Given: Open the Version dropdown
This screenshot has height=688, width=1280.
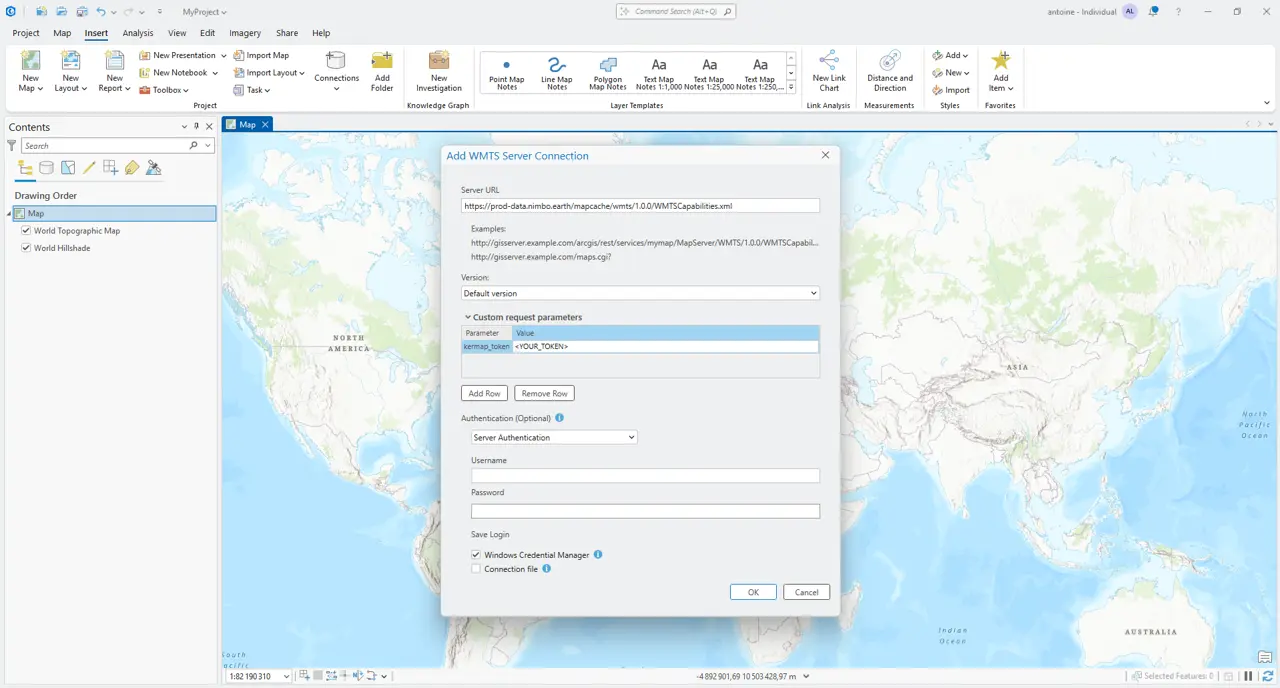Looking at the screenshot, I should [x=640, y=293].
